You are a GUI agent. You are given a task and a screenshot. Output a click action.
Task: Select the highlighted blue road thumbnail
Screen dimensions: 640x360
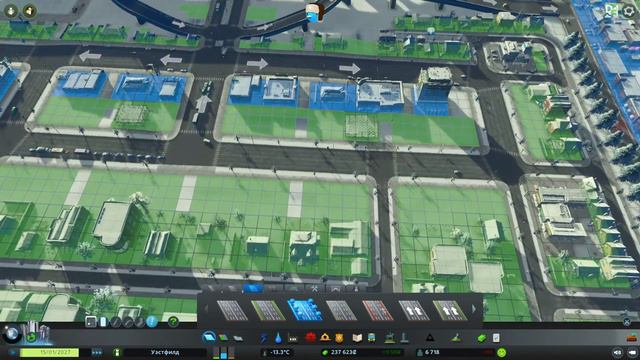304,309
